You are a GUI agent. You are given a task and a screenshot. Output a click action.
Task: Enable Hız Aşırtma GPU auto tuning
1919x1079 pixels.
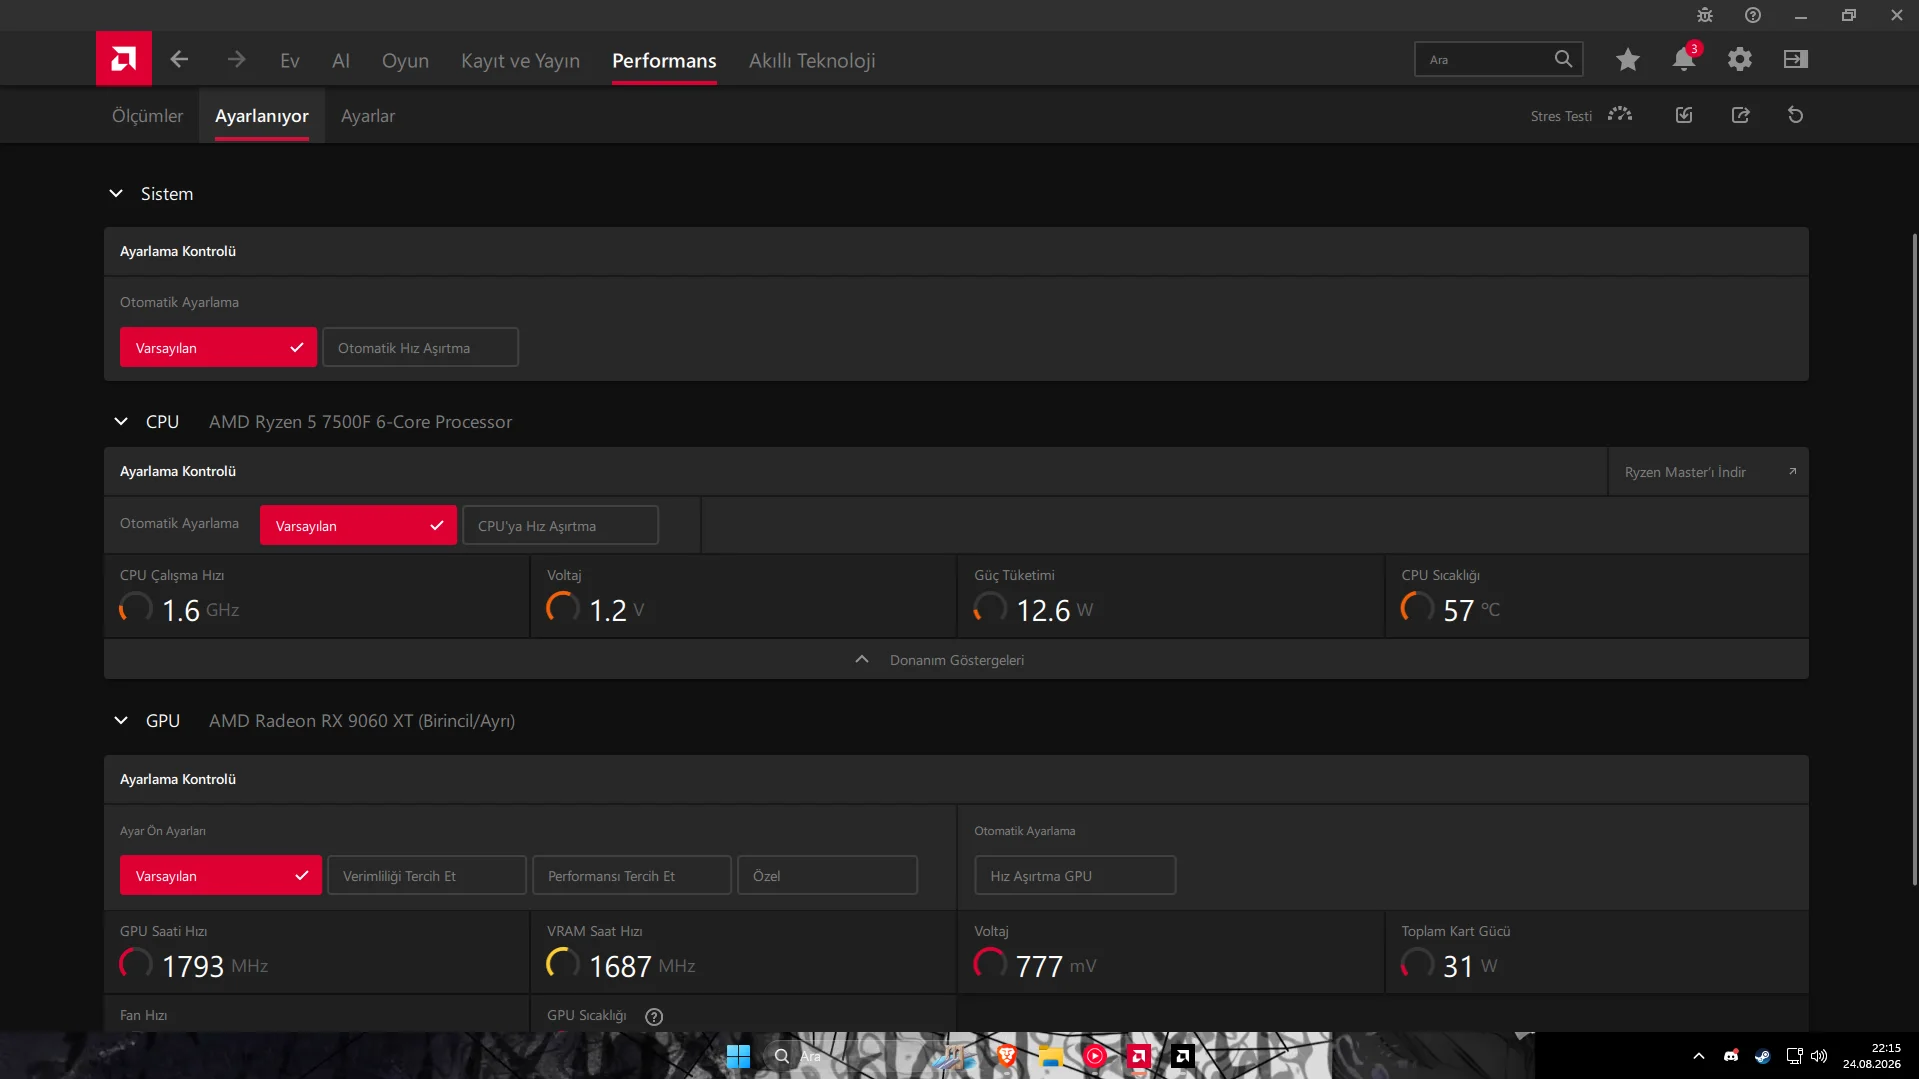click(x=1075, y=875)
